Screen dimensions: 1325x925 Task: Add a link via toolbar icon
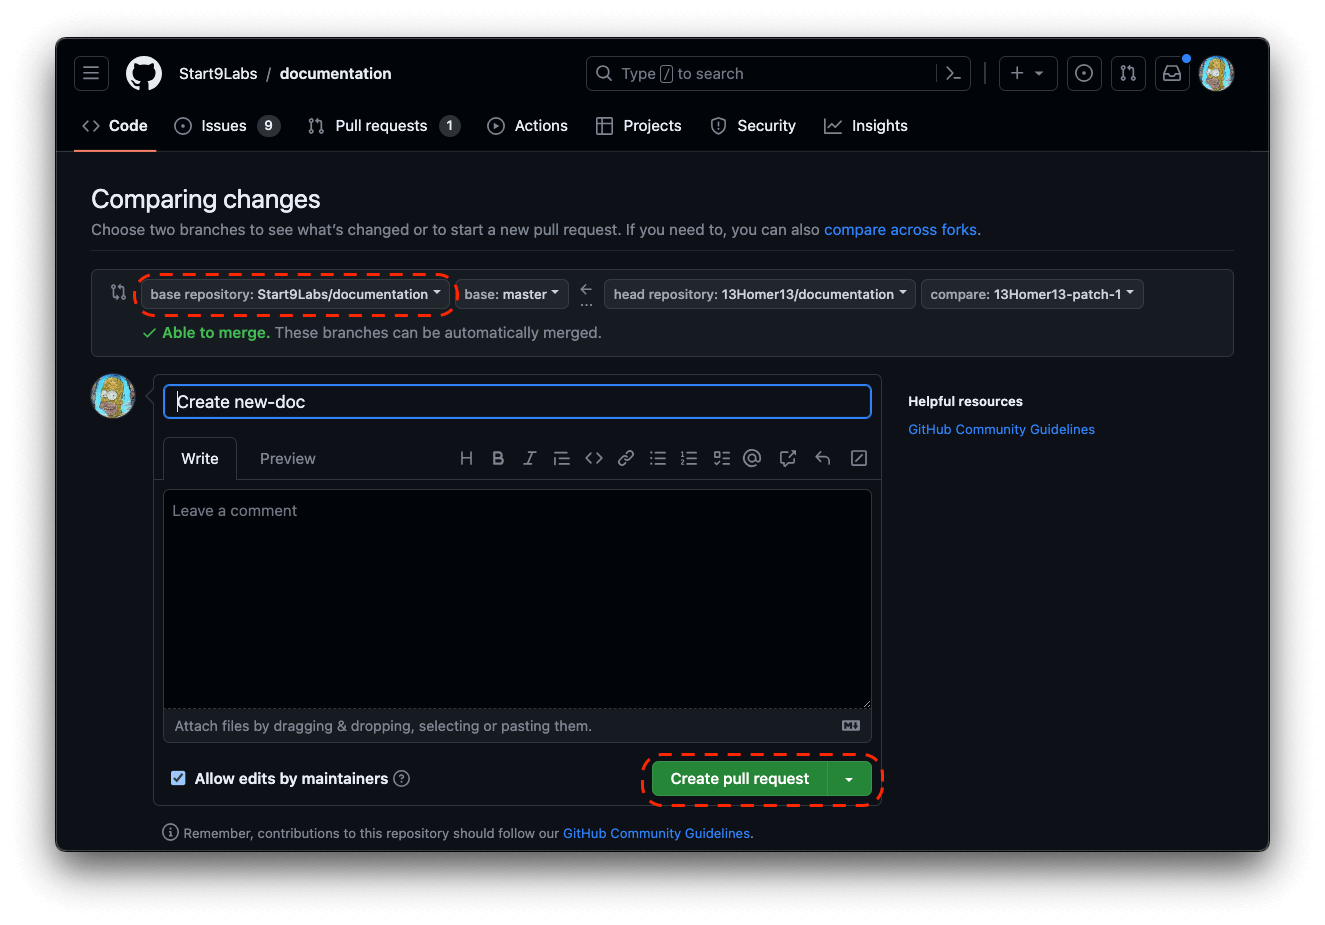coord(626,458)
